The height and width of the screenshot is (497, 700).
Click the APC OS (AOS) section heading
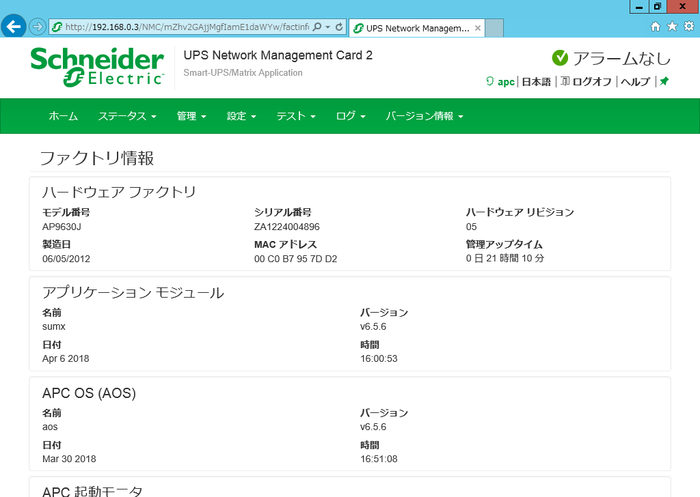point(89,393)
